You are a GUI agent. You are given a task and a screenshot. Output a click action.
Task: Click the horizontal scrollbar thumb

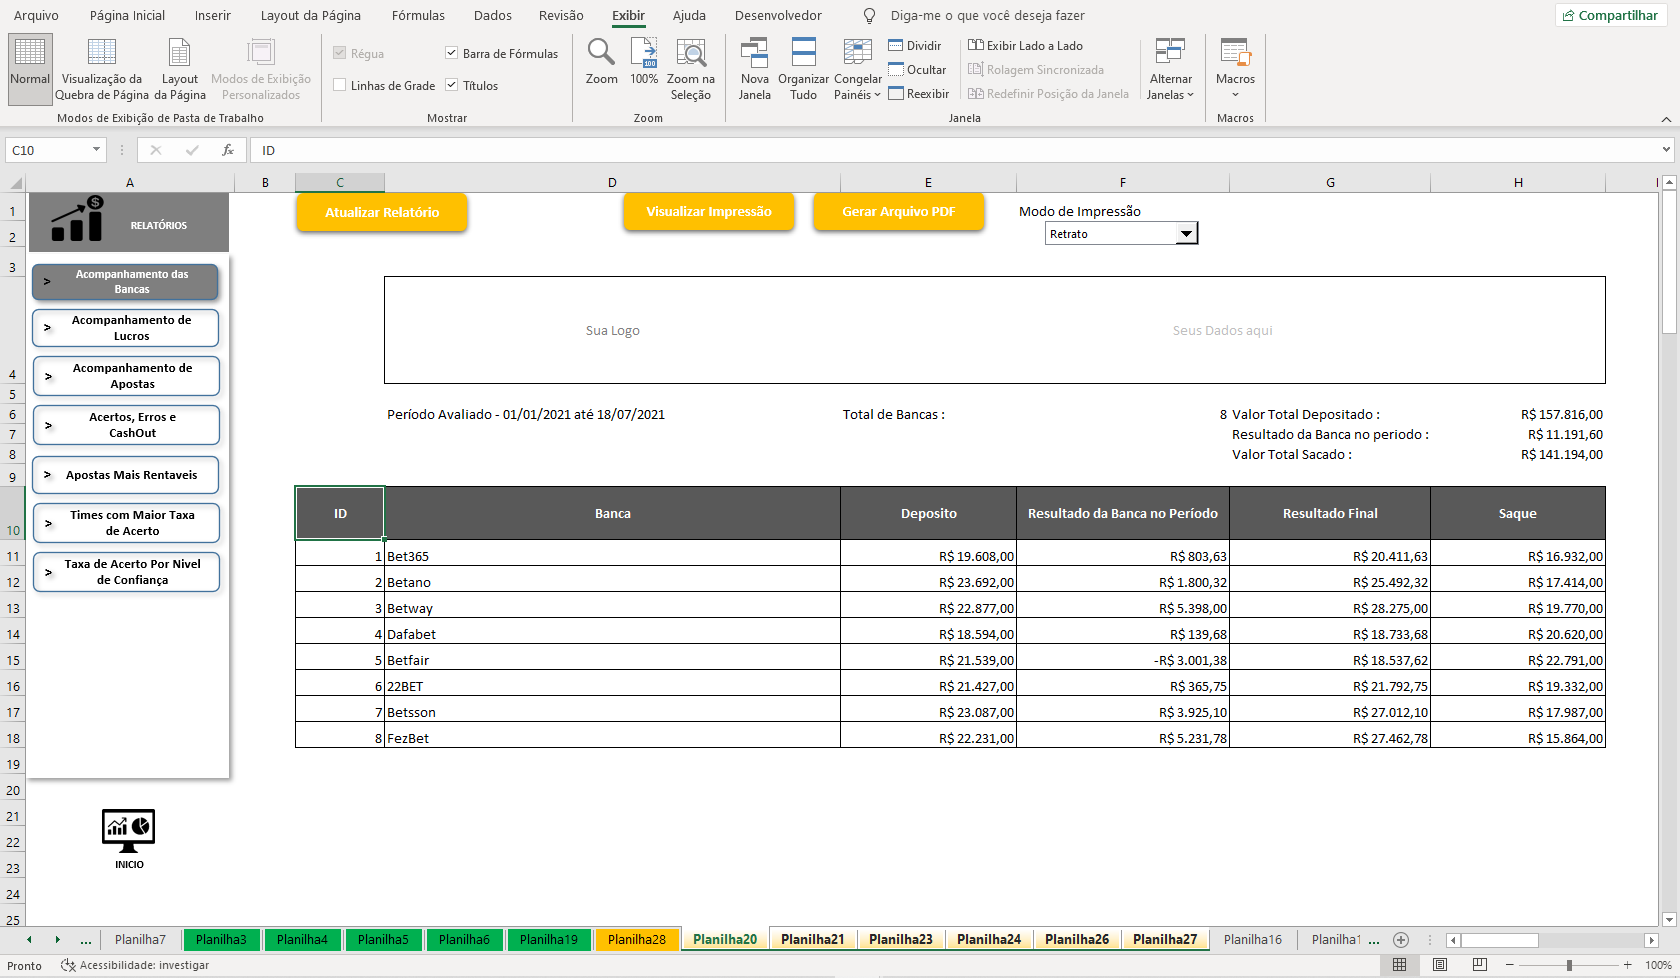click(1499, 940)
